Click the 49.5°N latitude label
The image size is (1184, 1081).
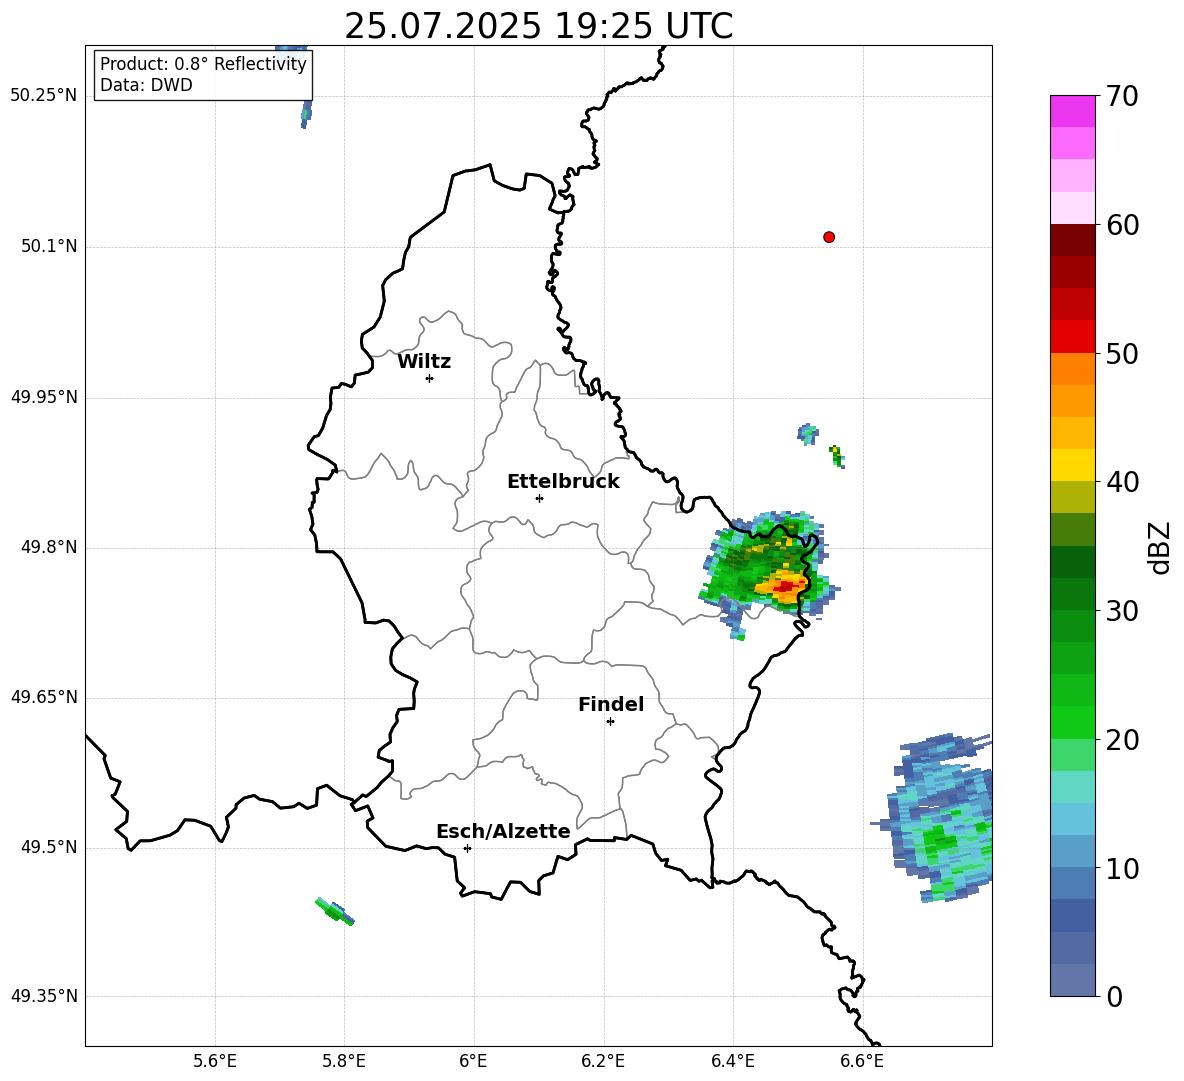tap(49, 847)
